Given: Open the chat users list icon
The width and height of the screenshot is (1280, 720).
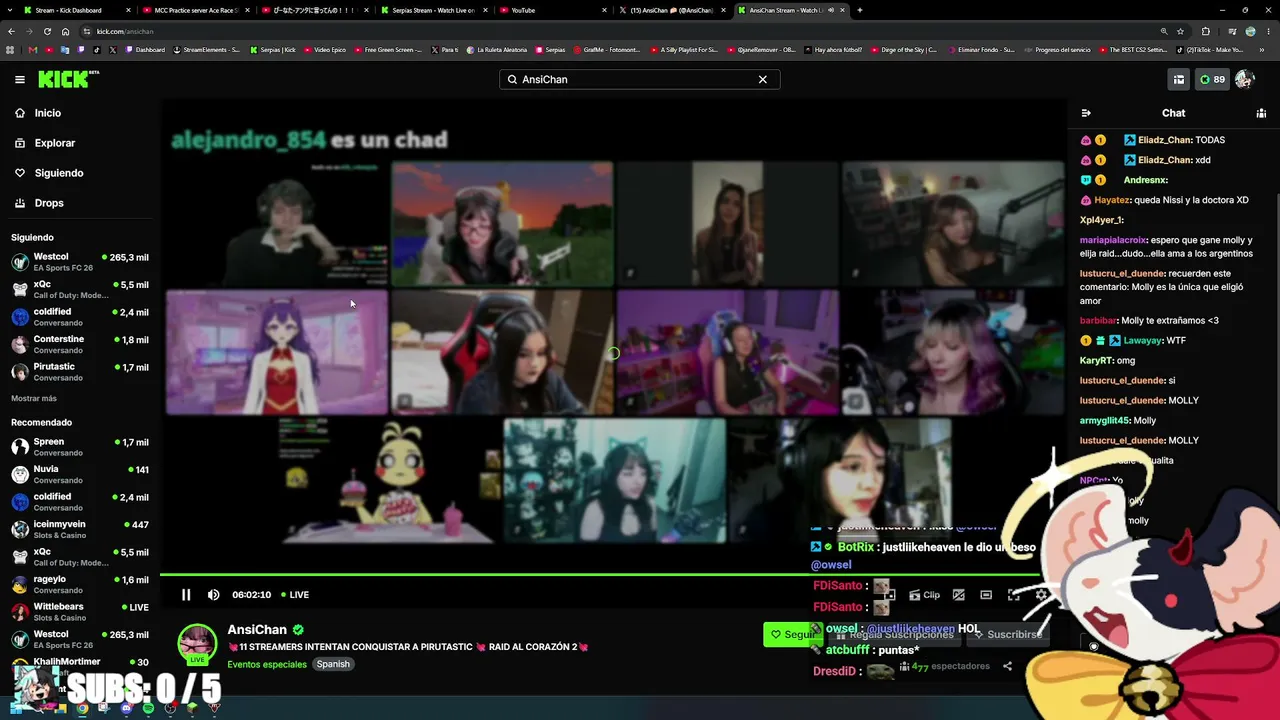Looking at the screenshot, I should 1261,113.
